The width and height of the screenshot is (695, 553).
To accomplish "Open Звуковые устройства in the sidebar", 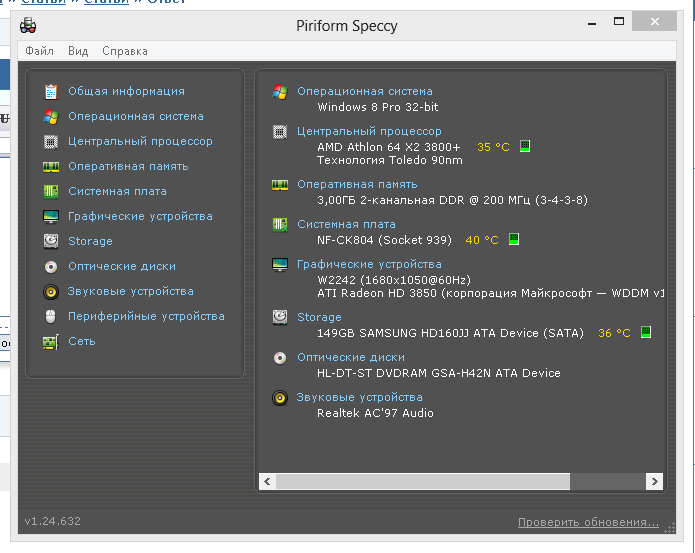I will click(x=130, y=292).
